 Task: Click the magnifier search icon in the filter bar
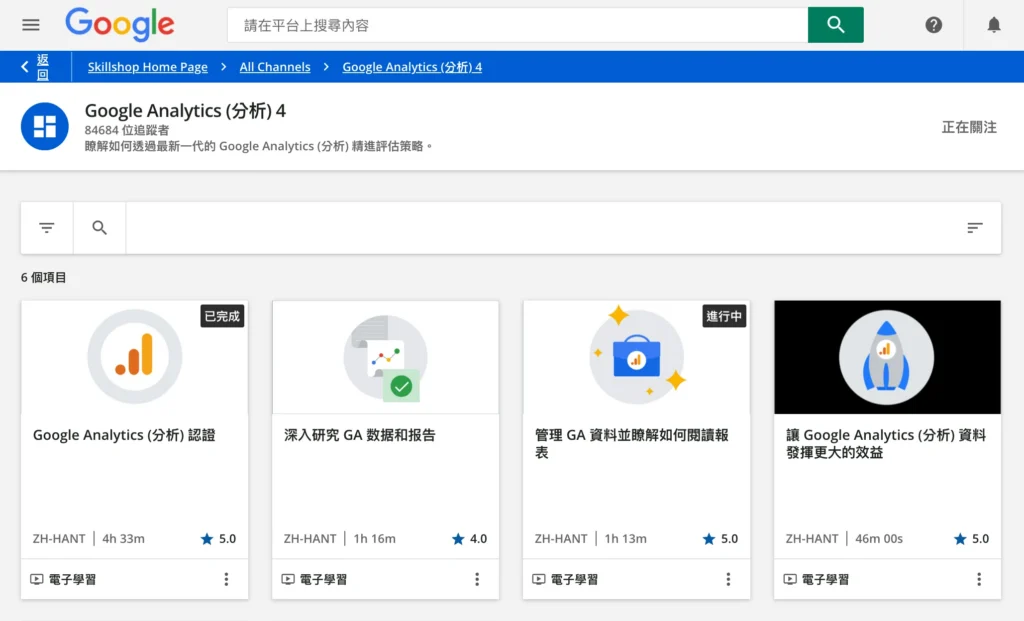[99, 227]
